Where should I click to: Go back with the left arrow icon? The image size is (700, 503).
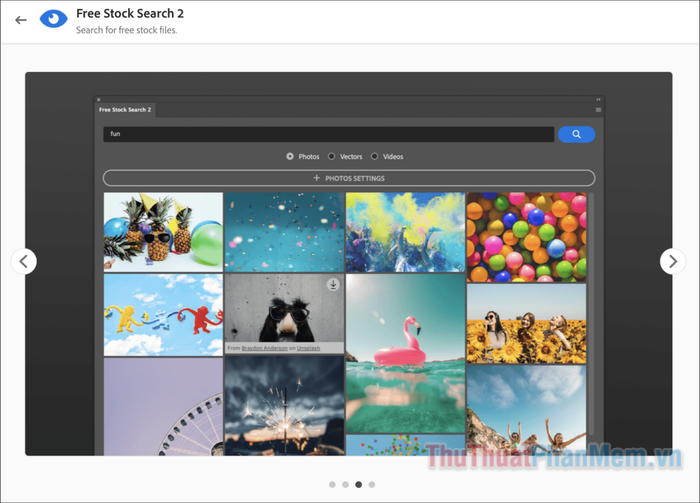(21, 20)
